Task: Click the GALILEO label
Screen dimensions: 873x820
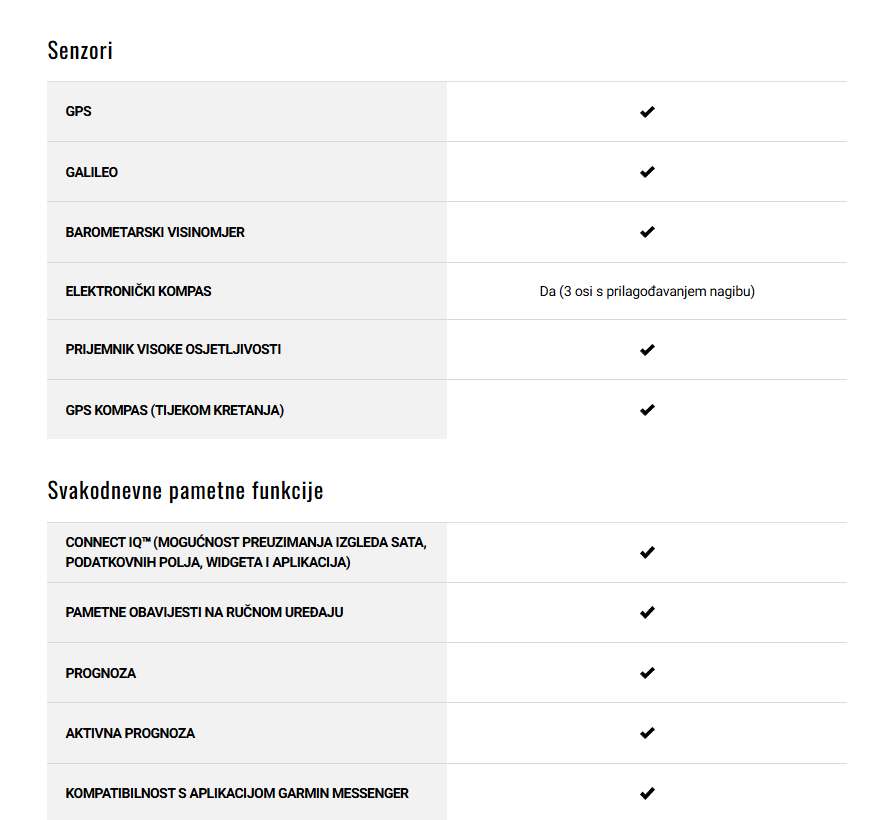Action: coord(92,172)
